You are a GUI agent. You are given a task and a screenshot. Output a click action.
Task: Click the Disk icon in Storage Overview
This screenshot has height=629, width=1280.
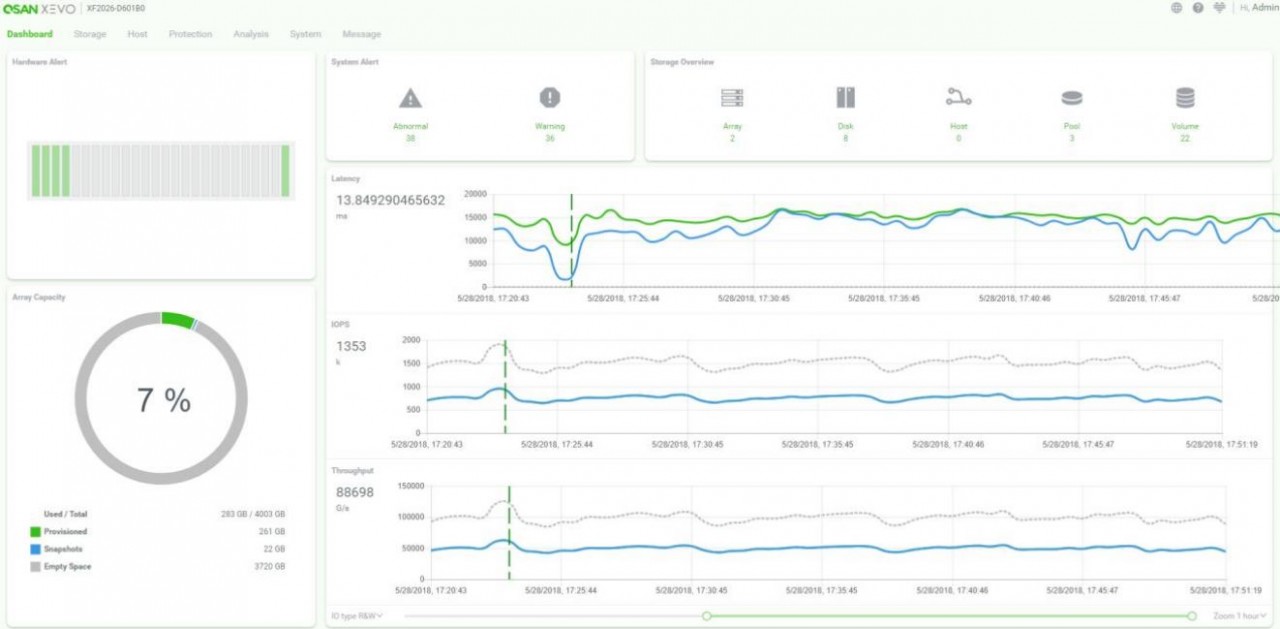(x=845, y=98)
